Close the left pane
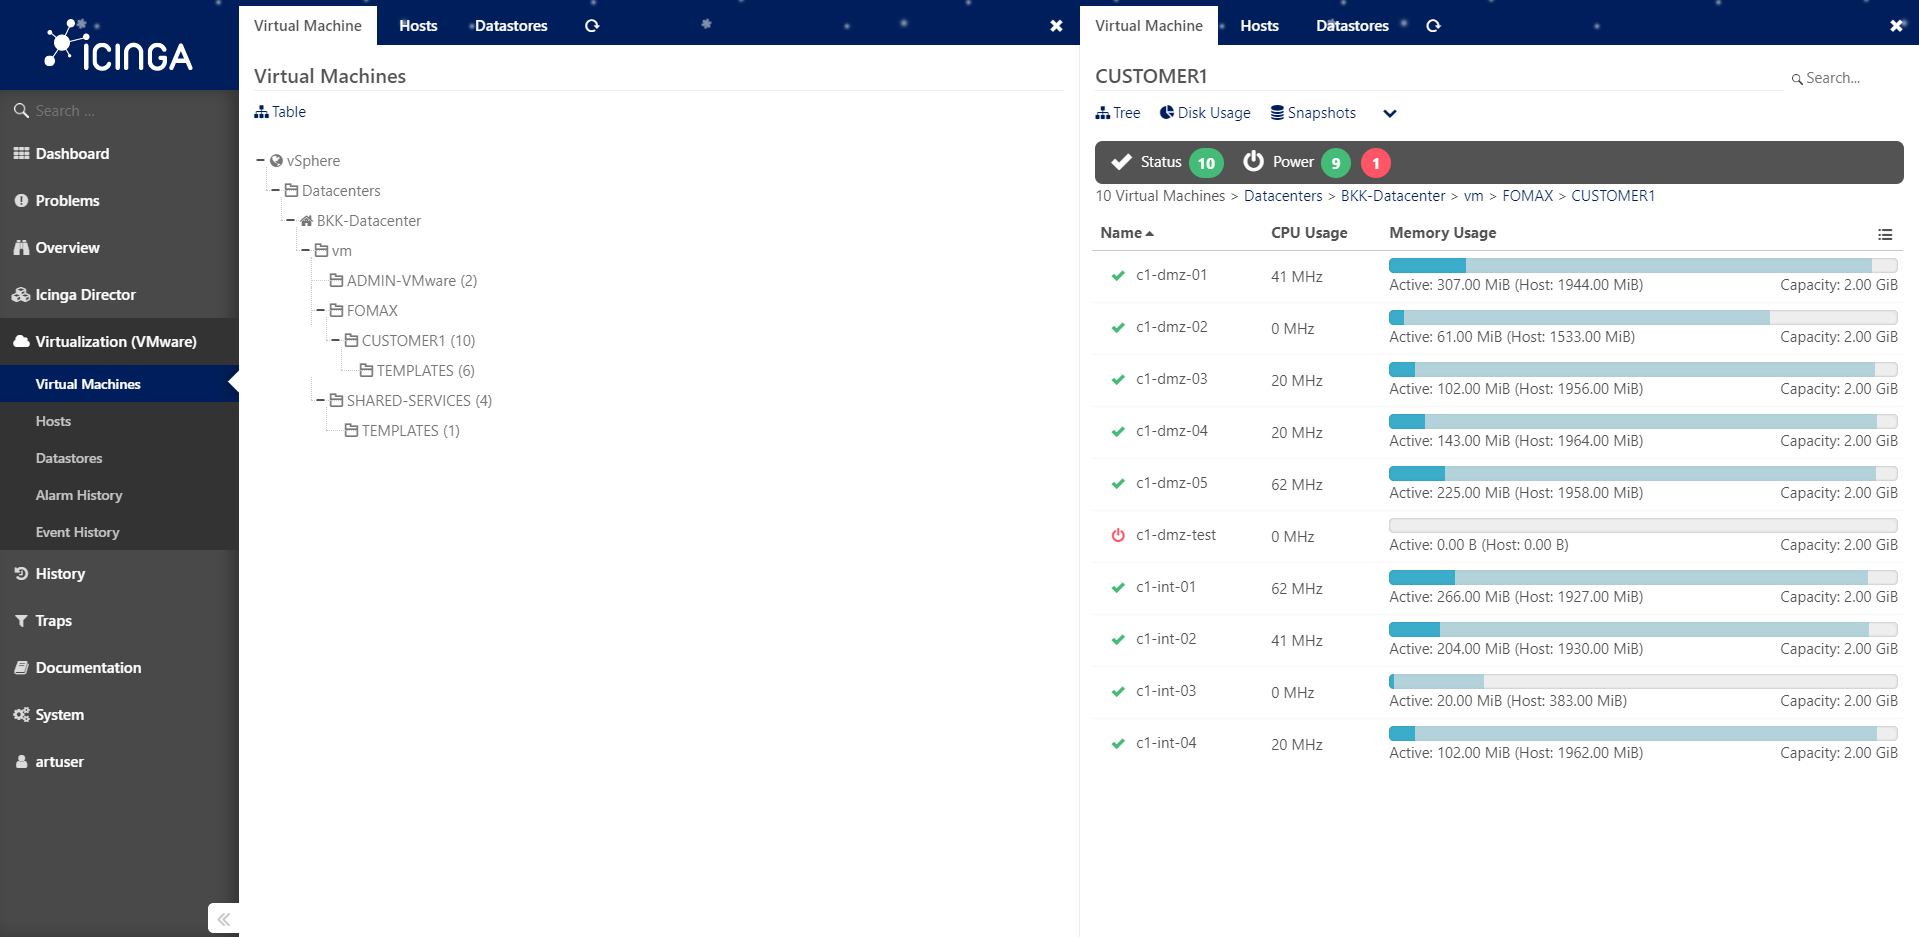The image size is (1919, 937). coord(1056,26)
